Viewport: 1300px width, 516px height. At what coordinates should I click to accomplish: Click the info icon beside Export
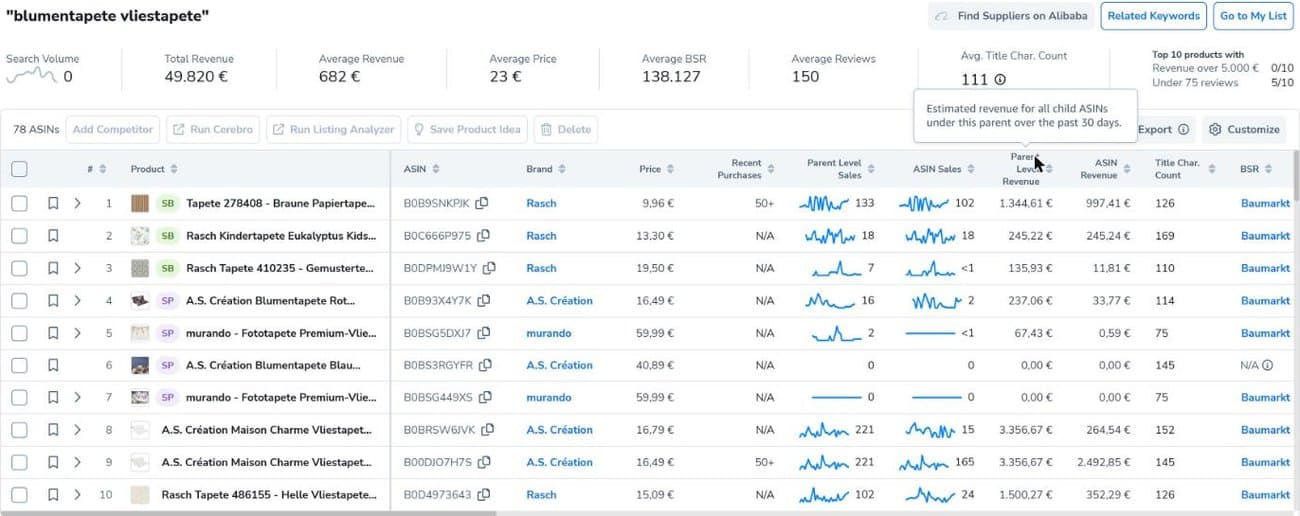click(x=1183, y=129)
